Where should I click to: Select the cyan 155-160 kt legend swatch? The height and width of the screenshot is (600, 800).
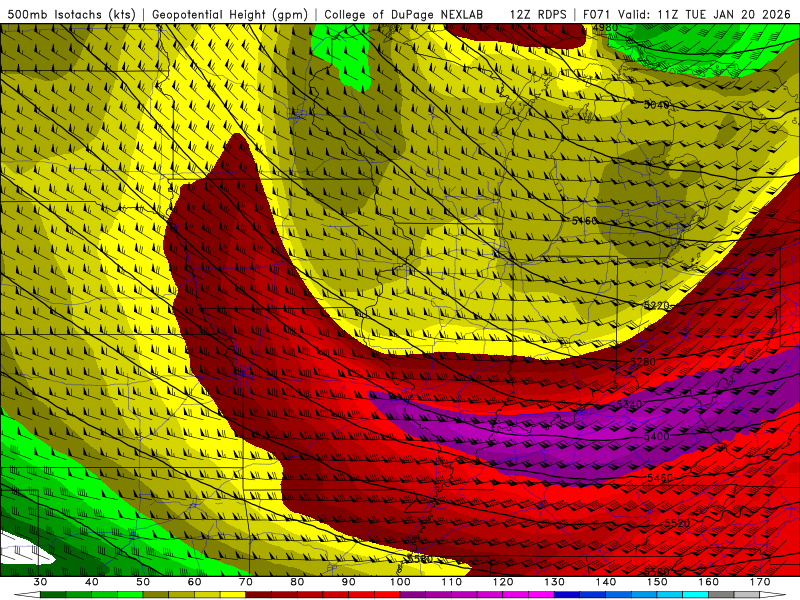click(x=696, y=595)
